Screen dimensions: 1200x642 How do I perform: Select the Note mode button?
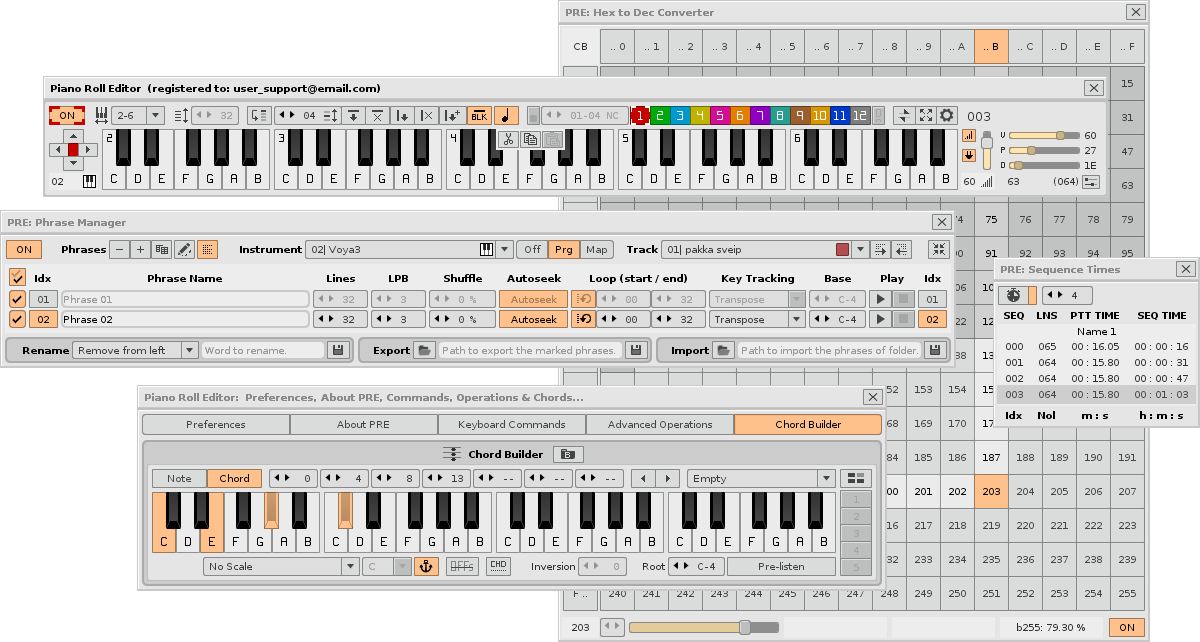click(x=179, y=479)
